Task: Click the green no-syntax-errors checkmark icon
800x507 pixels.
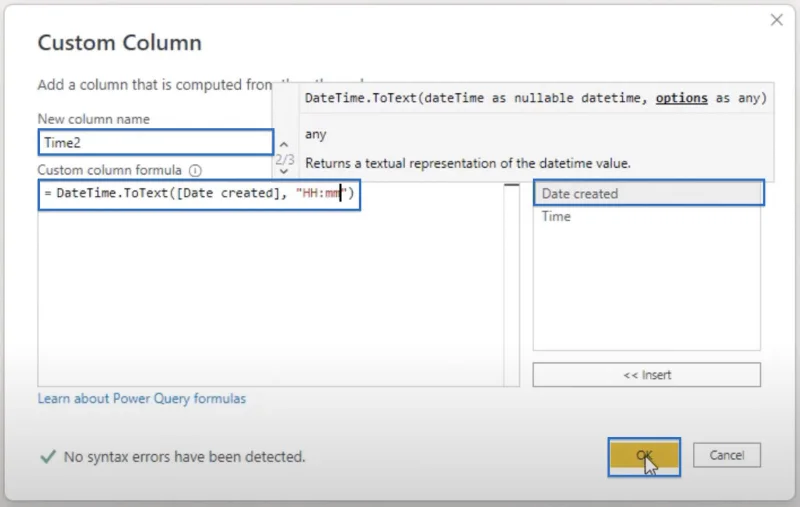Action: click(x=48, y=457)
